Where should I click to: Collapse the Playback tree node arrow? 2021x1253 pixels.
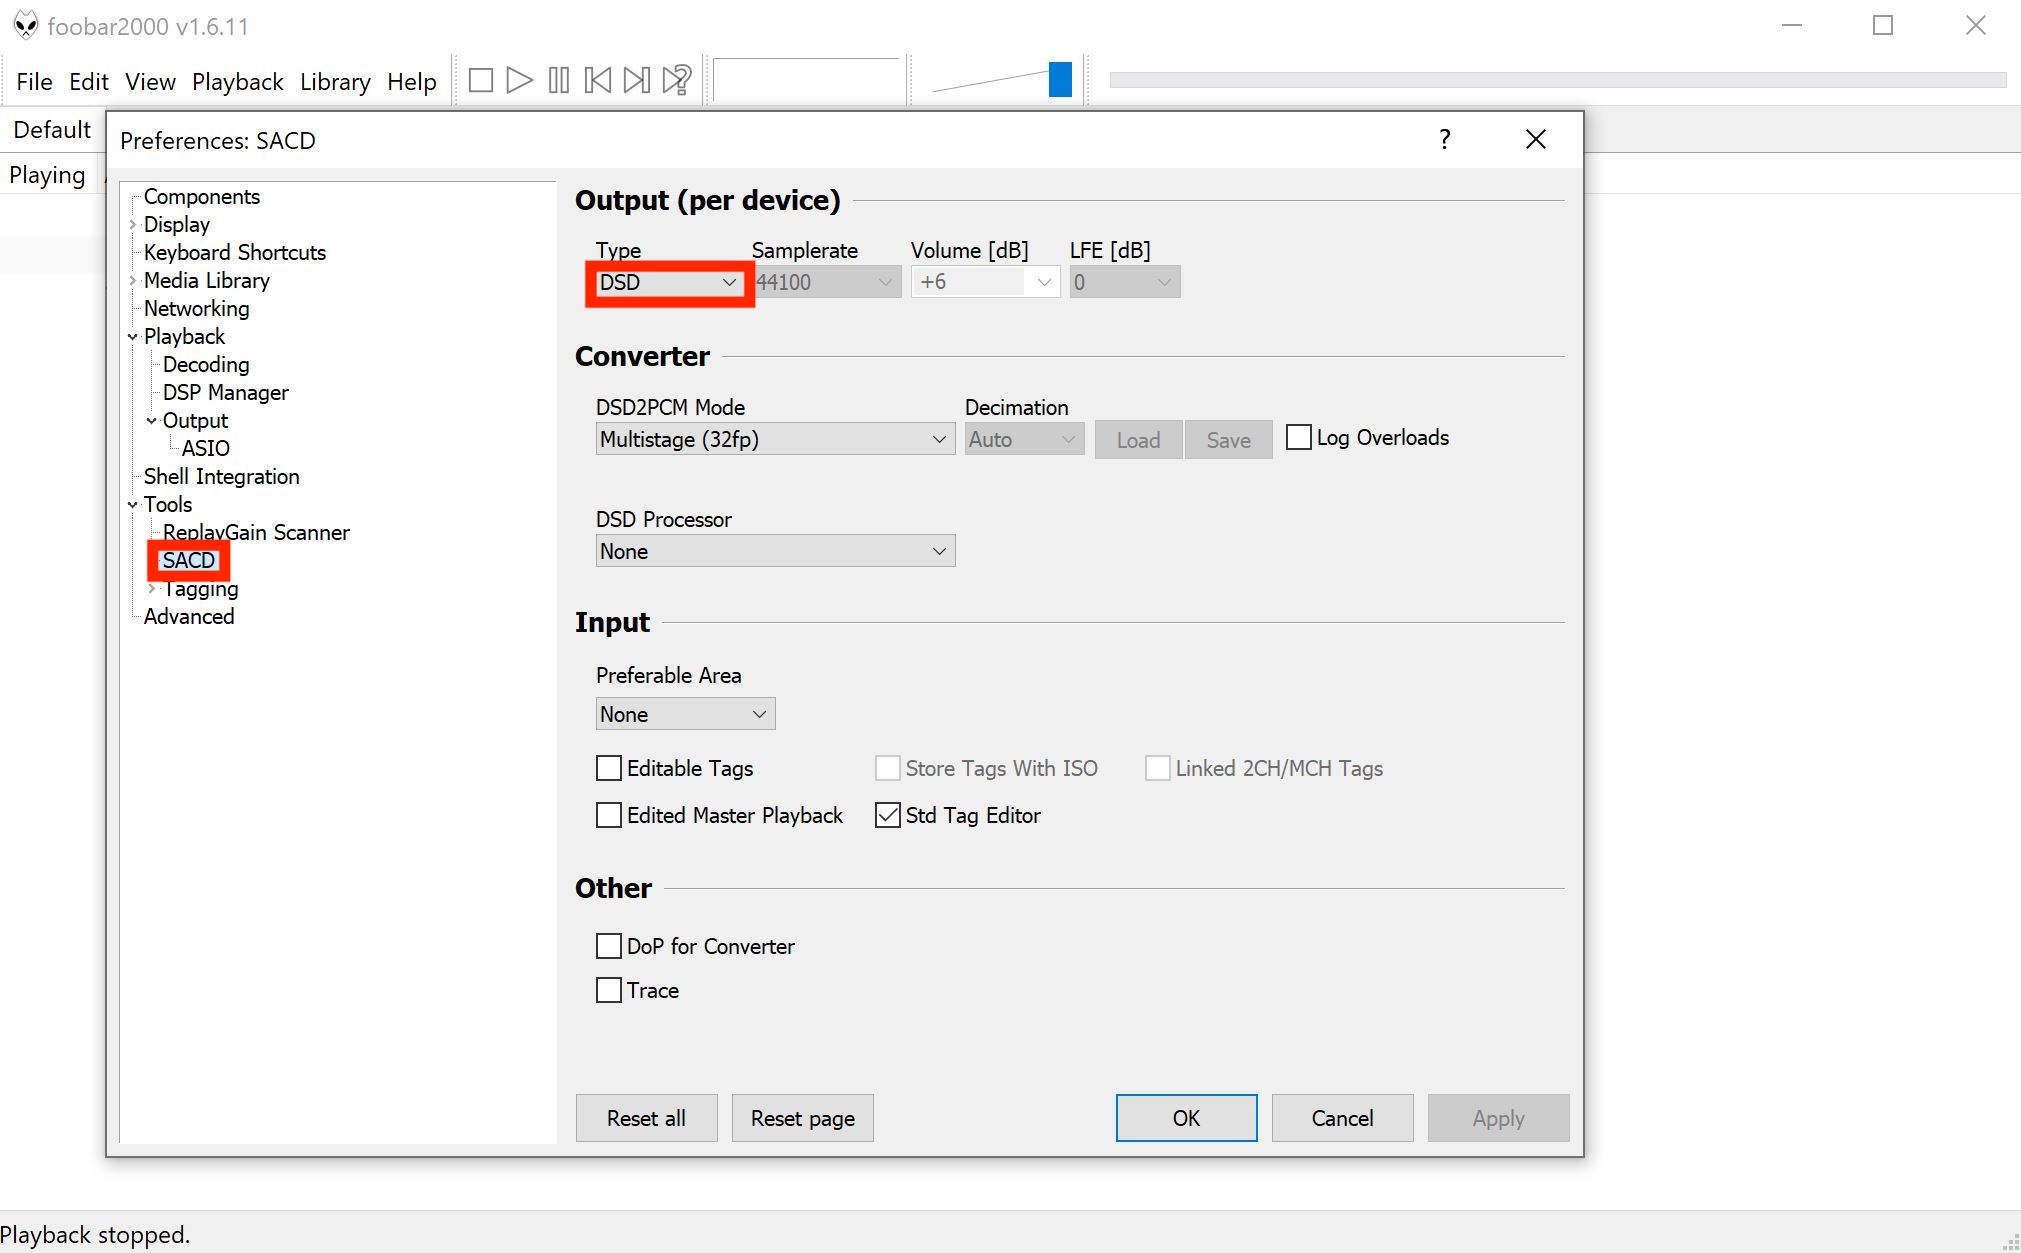click(x=132, y=337)
